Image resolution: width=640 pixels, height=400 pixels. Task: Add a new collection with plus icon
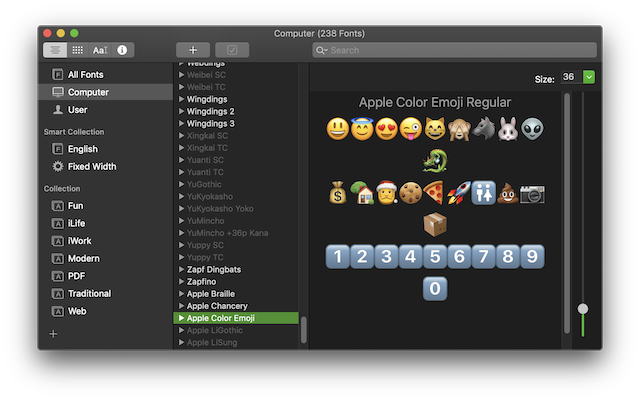click(x=53, y=334)
